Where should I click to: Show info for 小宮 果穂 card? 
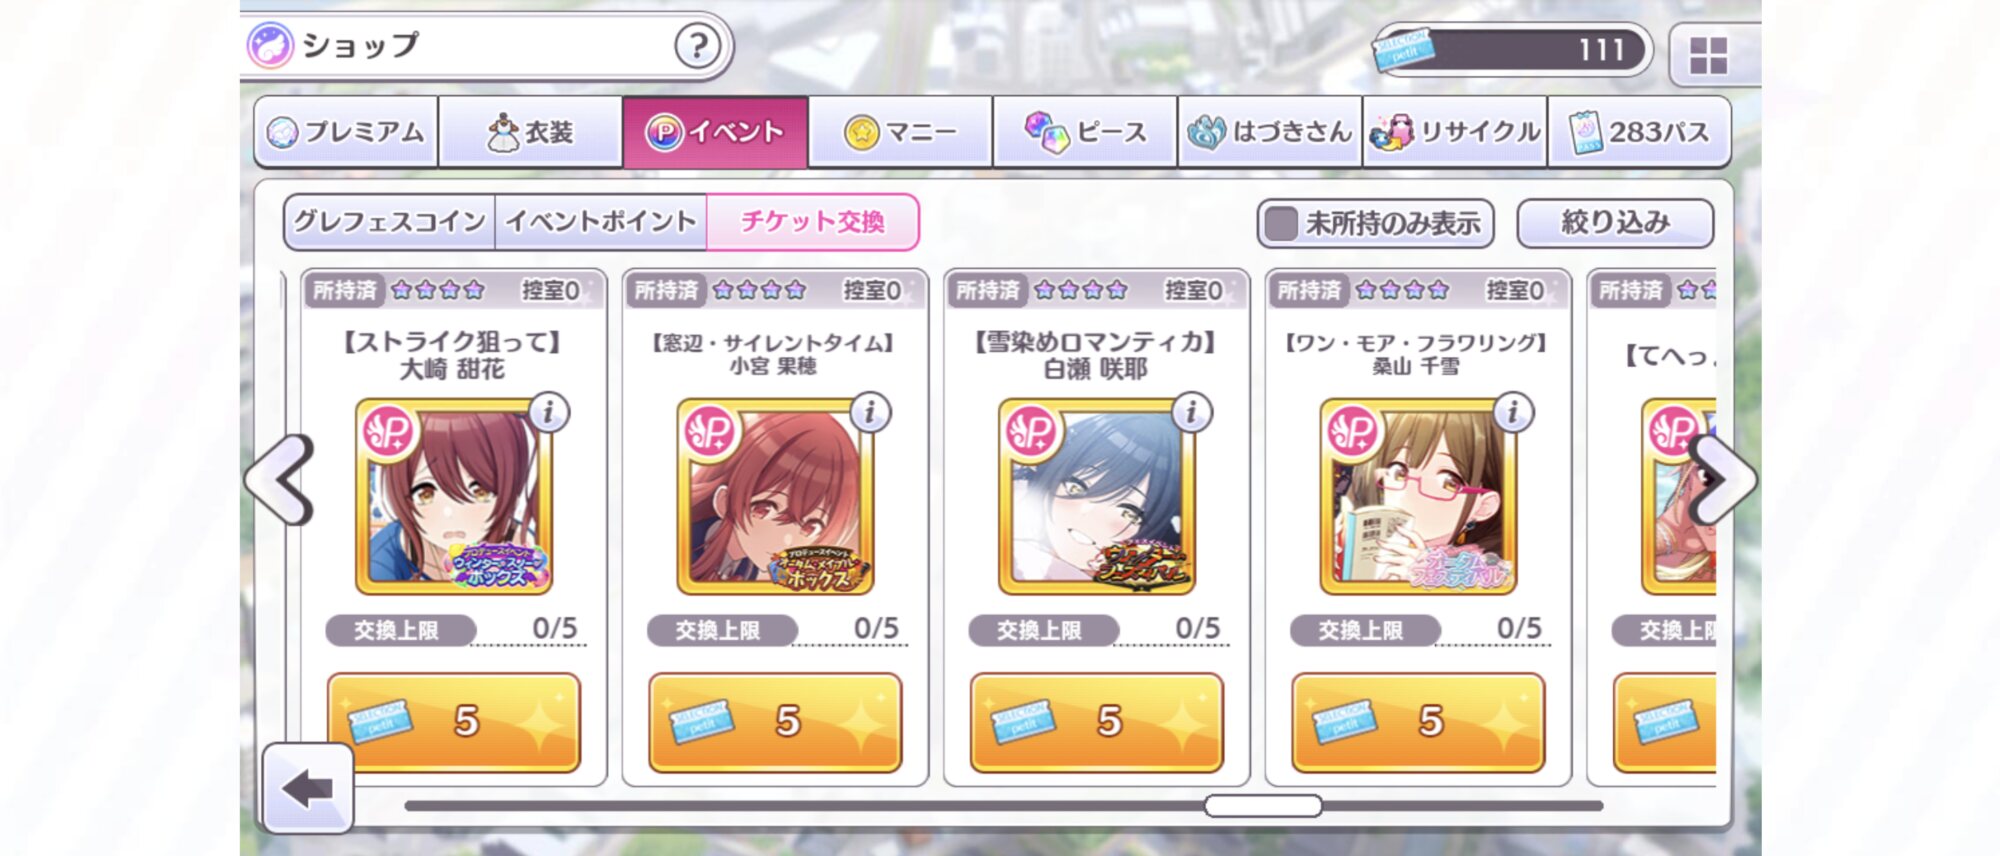coord(870,412)
